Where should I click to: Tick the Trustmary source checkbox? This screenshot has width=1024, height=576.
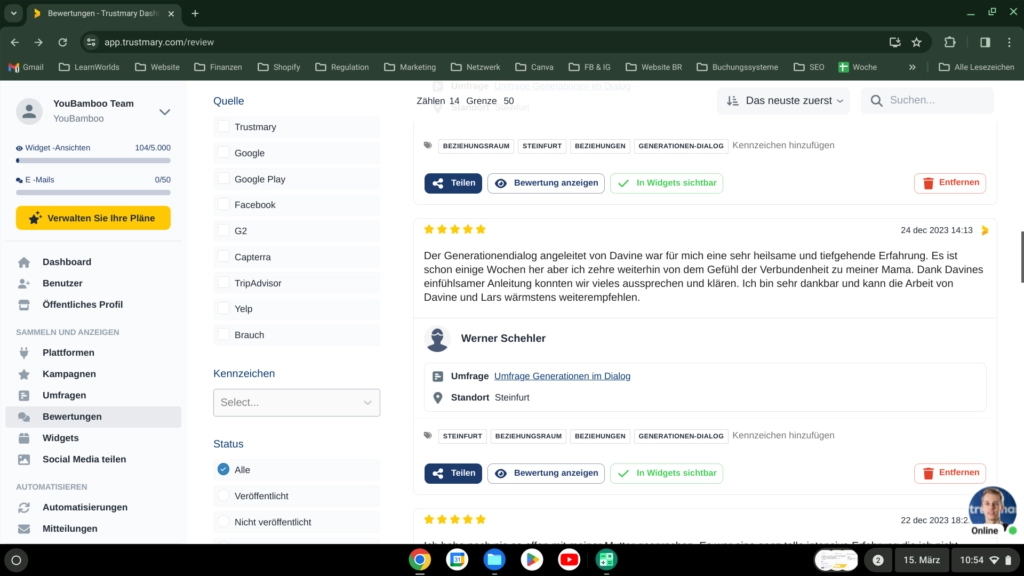223,127
